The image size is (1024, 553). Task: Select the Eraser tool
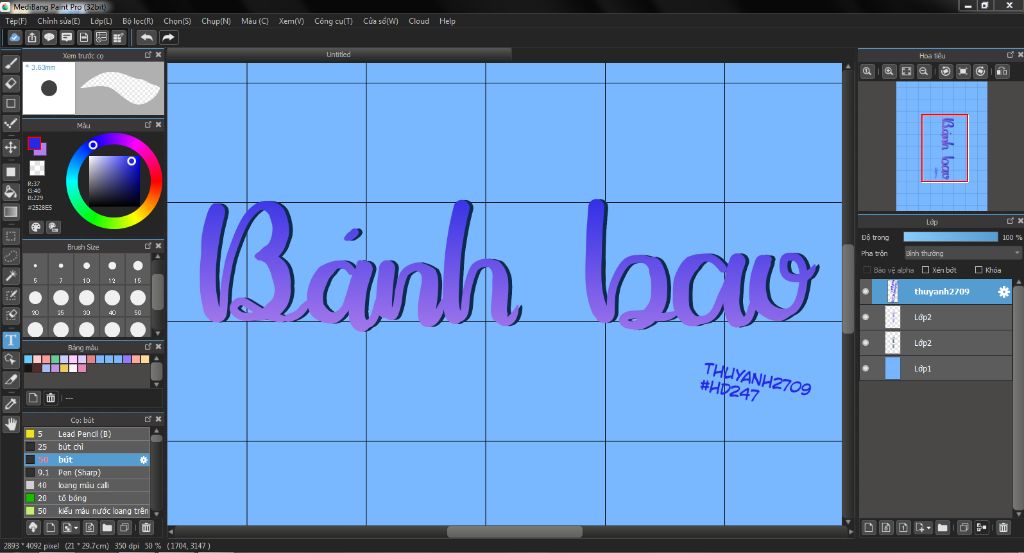point(10,84)
